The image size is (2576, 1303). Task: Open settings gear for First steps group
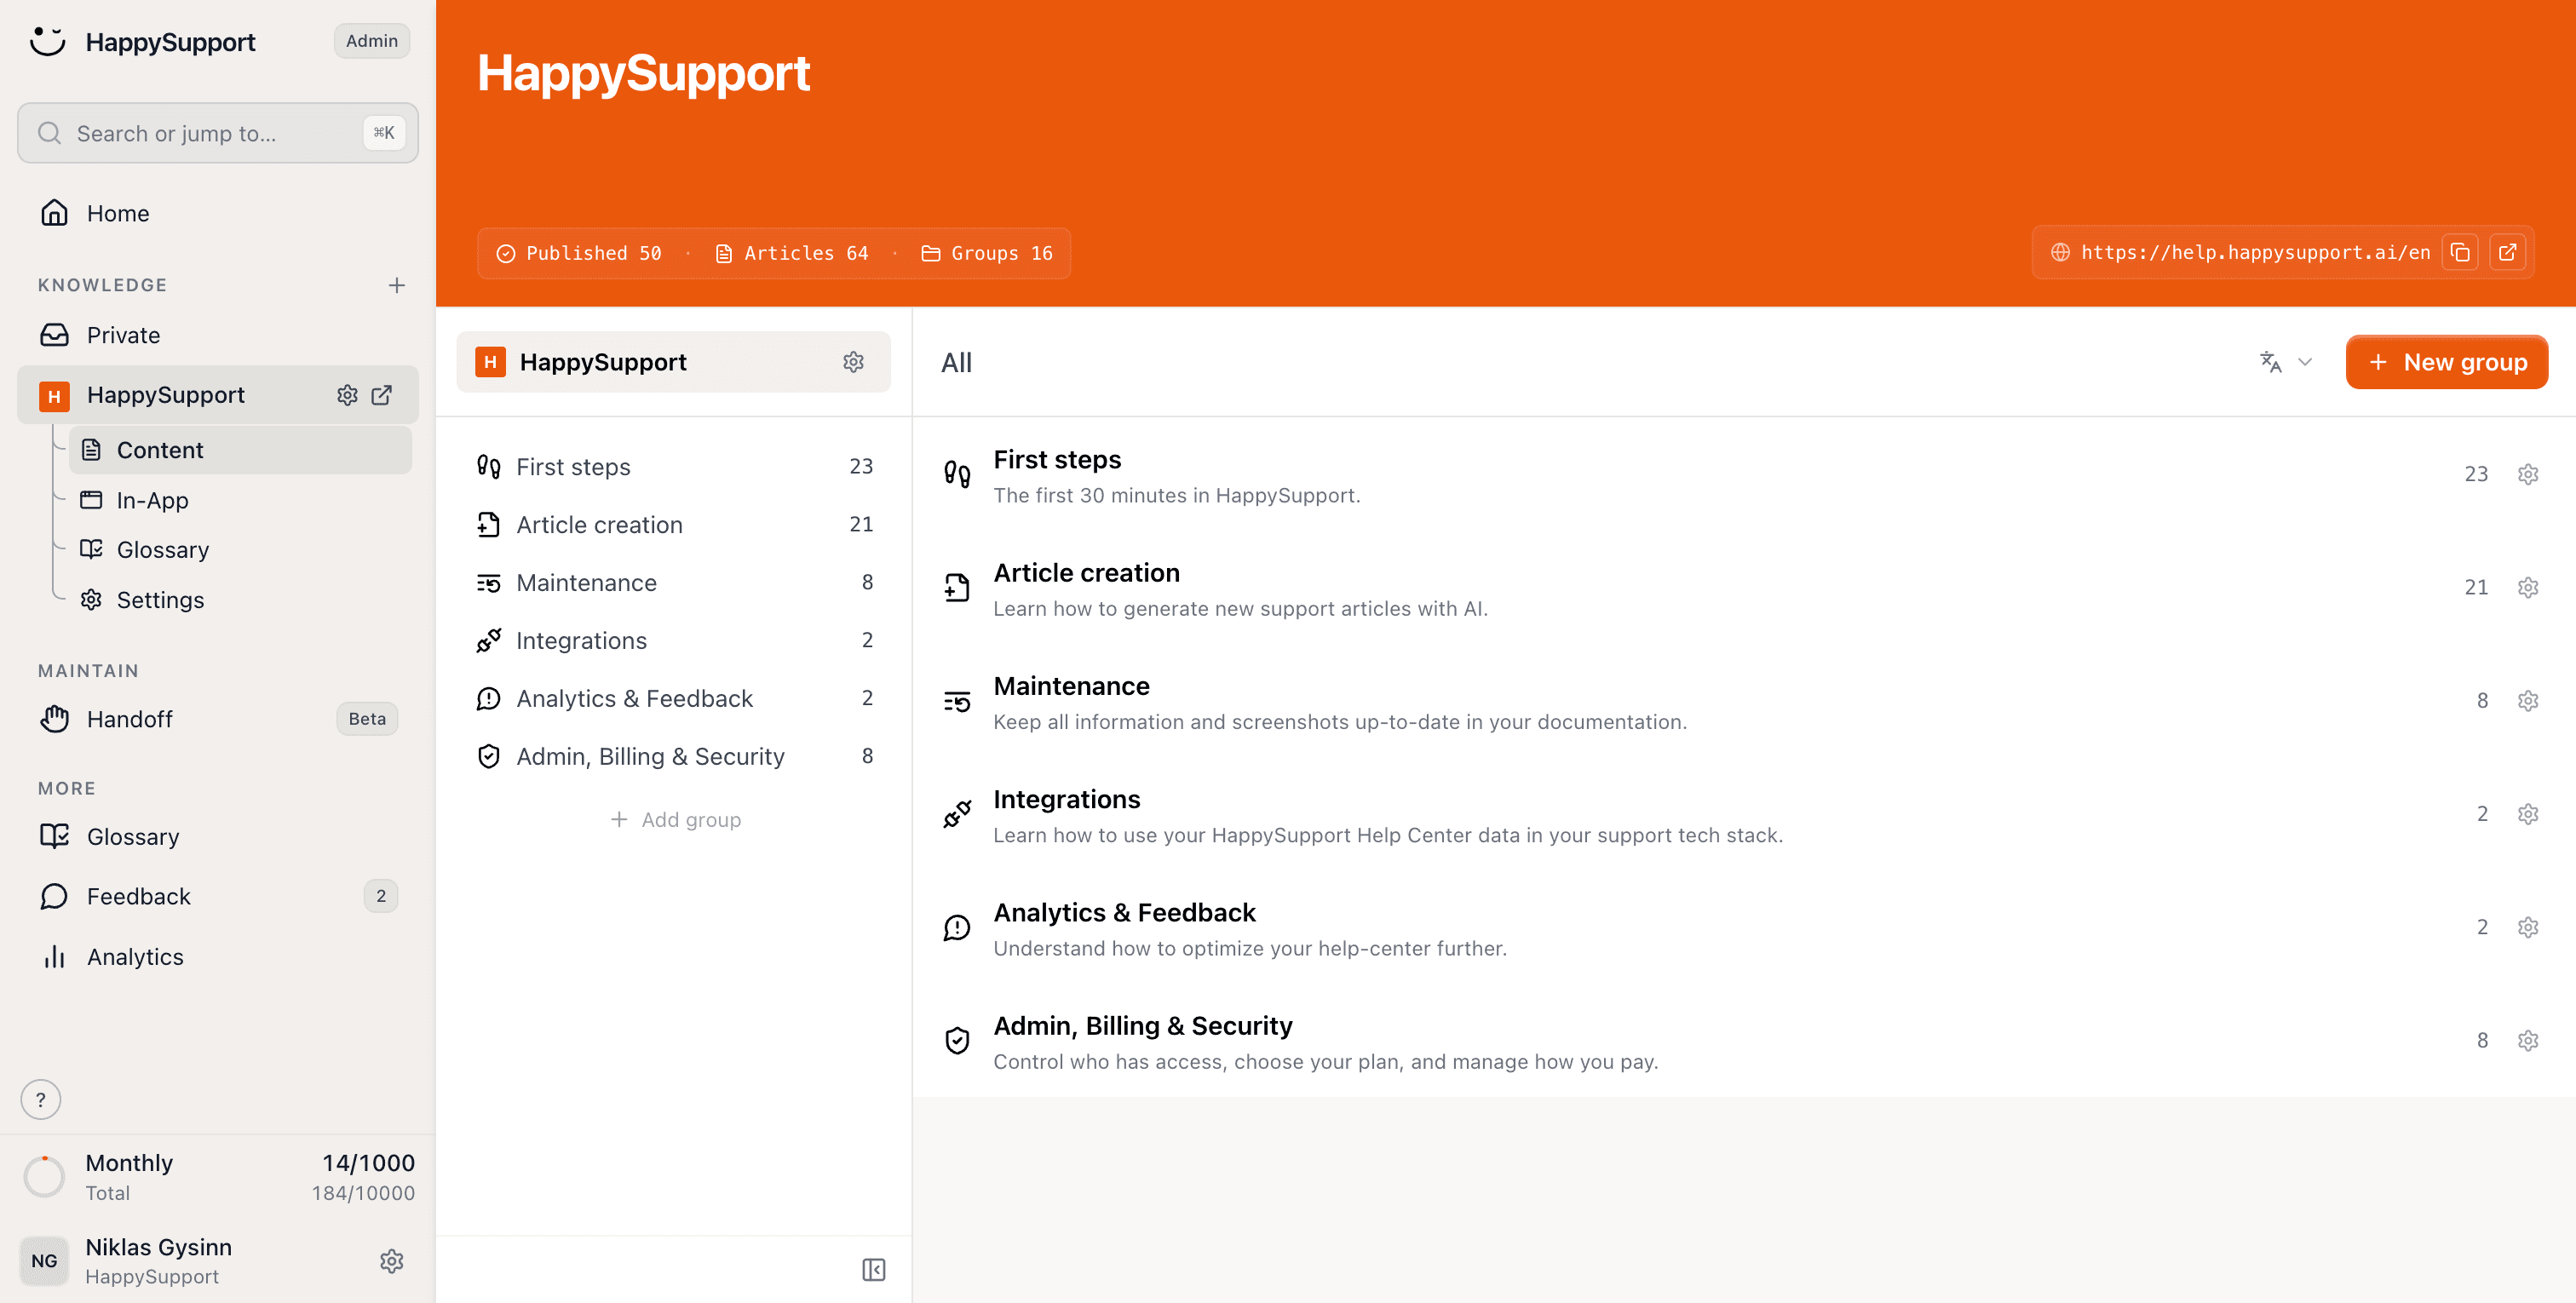(2528, 474)
